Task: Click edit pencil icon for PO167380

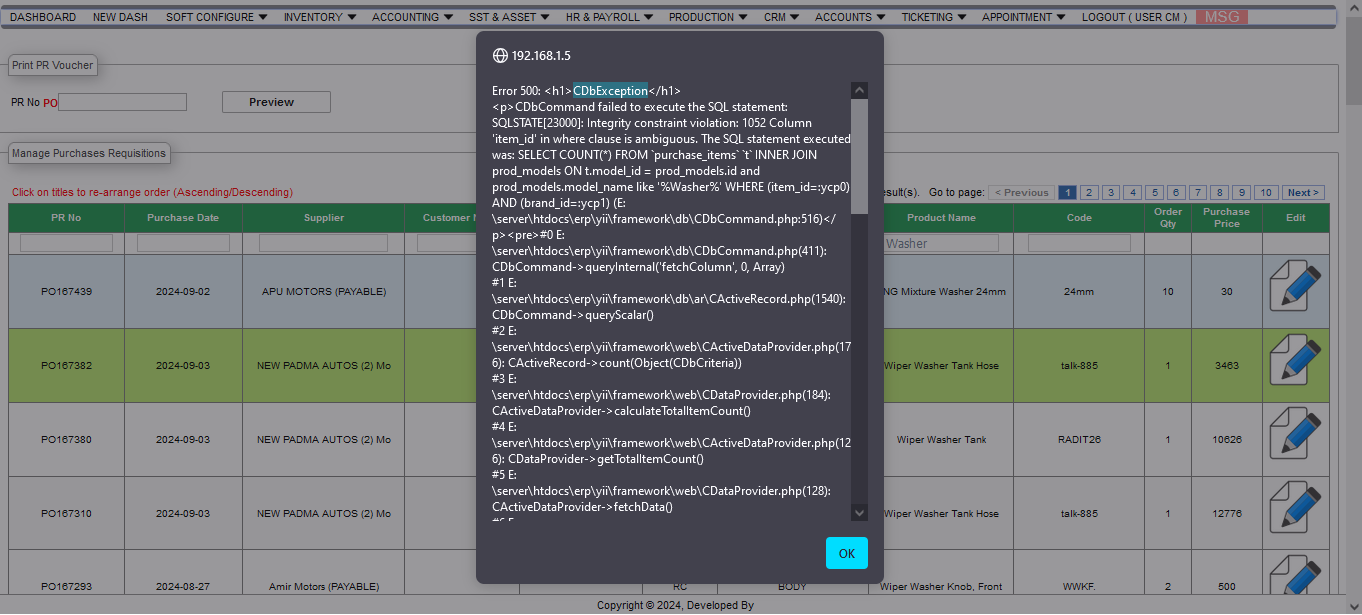Action: click(x=1295, y=440)
